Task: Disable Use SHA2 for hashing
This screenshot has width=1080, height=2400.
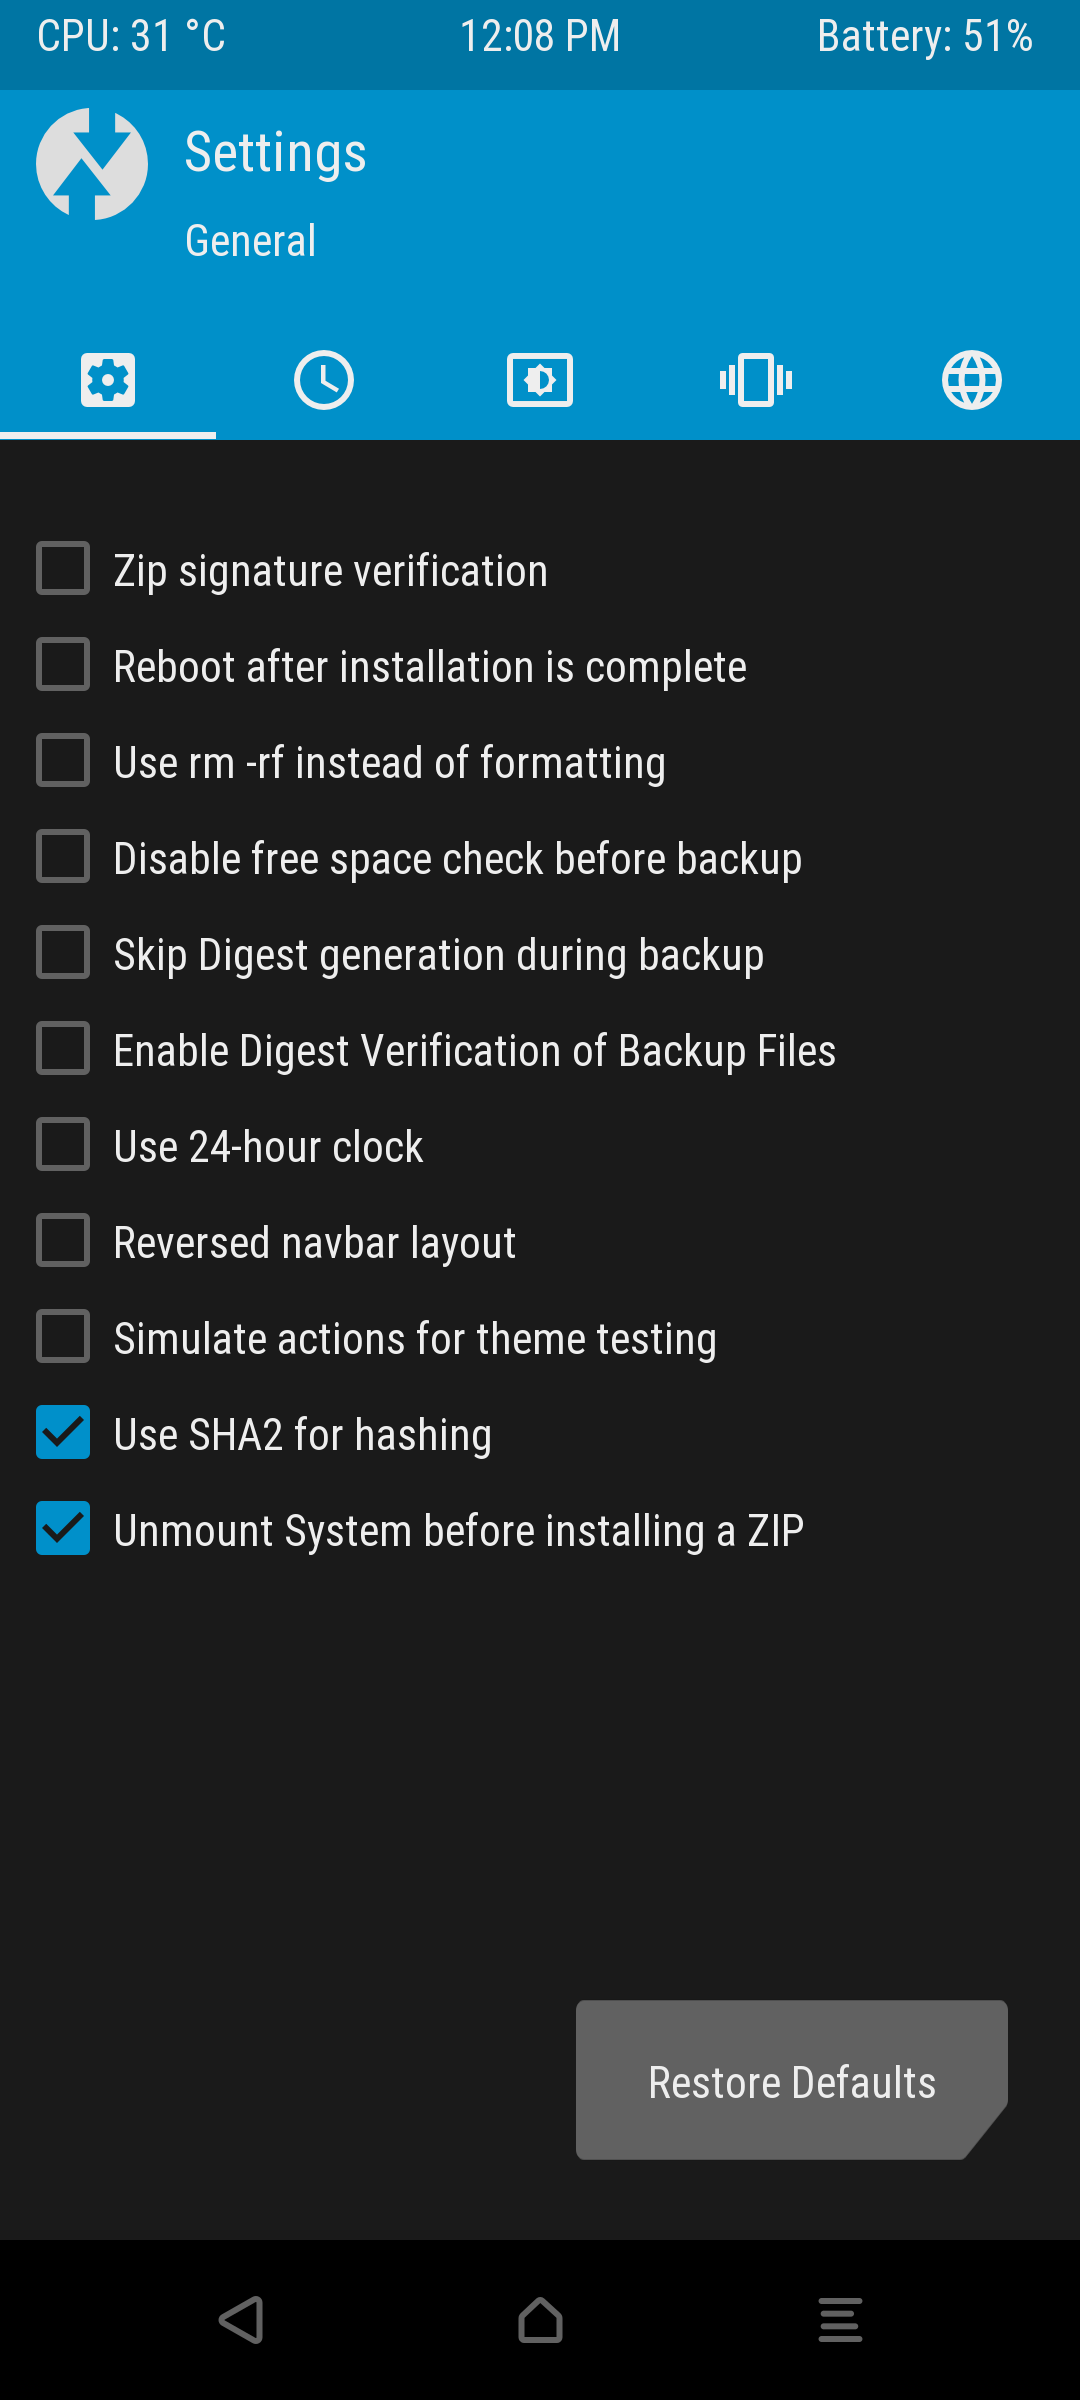Action: click(63, 1432)
